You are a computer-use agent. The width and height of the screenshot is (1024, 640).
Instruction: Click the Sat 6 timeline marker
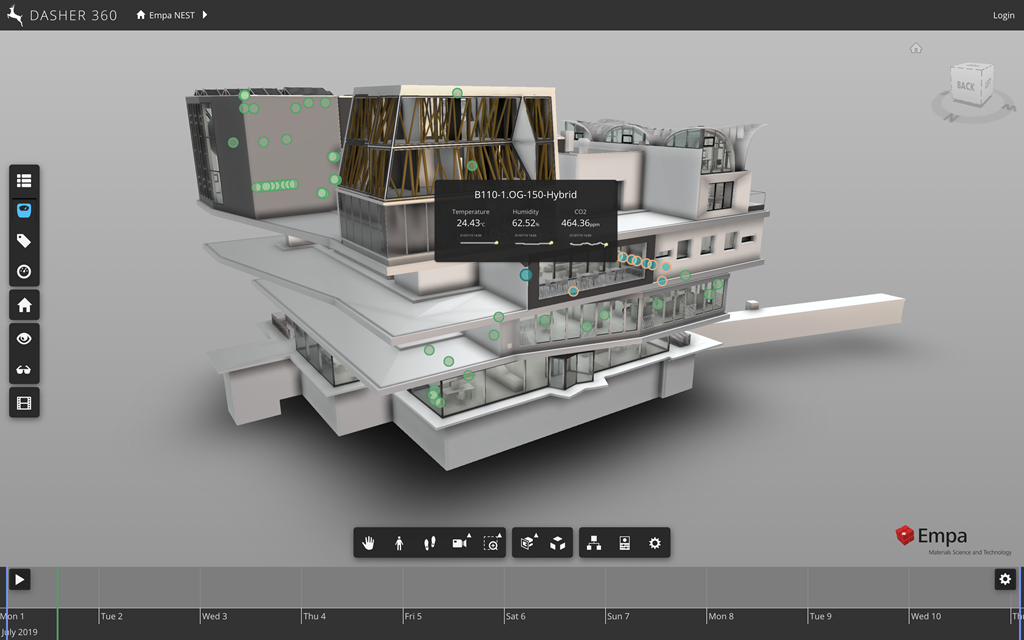(x=515, y=616)
